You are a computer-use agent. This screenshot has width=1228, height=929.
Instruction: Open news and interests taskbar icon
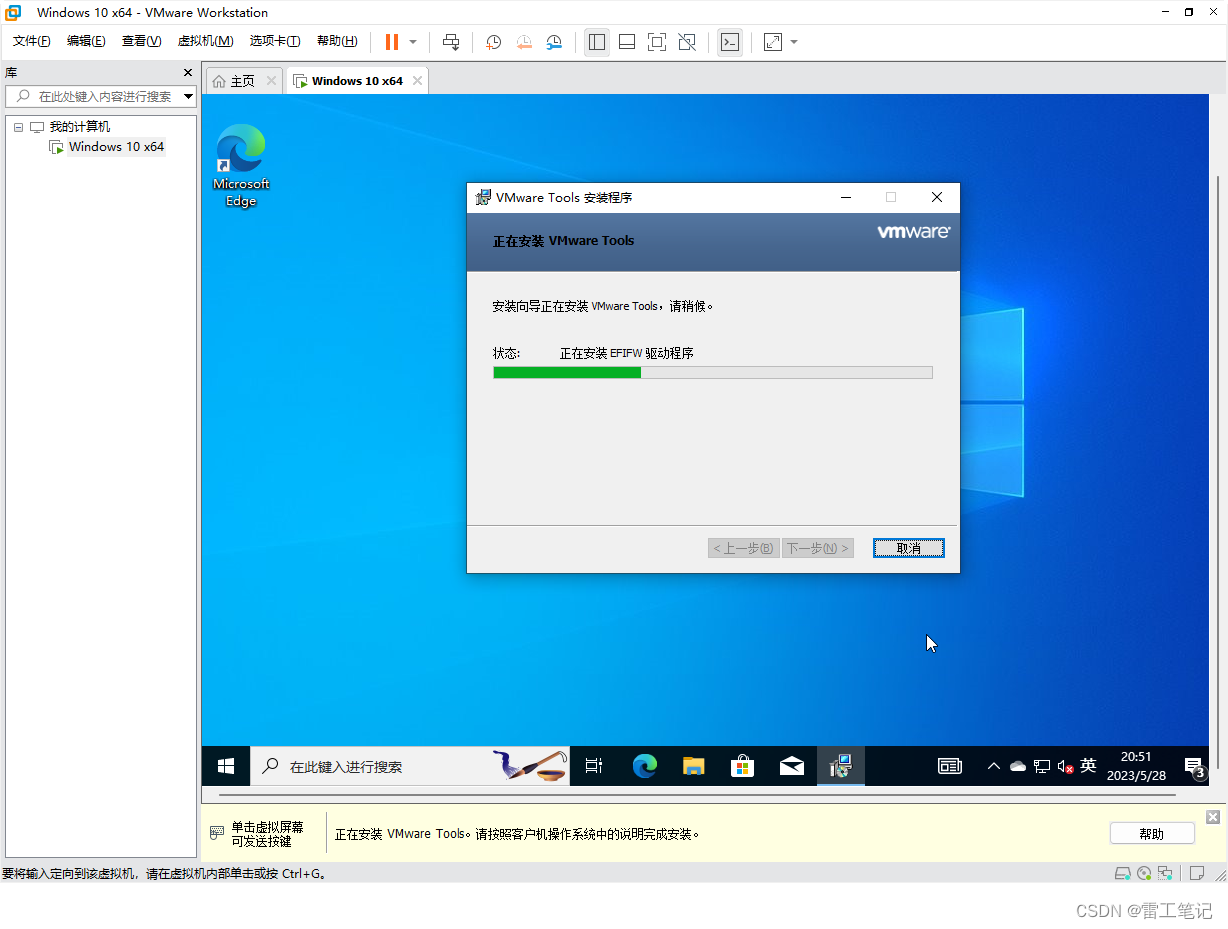(x=950, y=766)
